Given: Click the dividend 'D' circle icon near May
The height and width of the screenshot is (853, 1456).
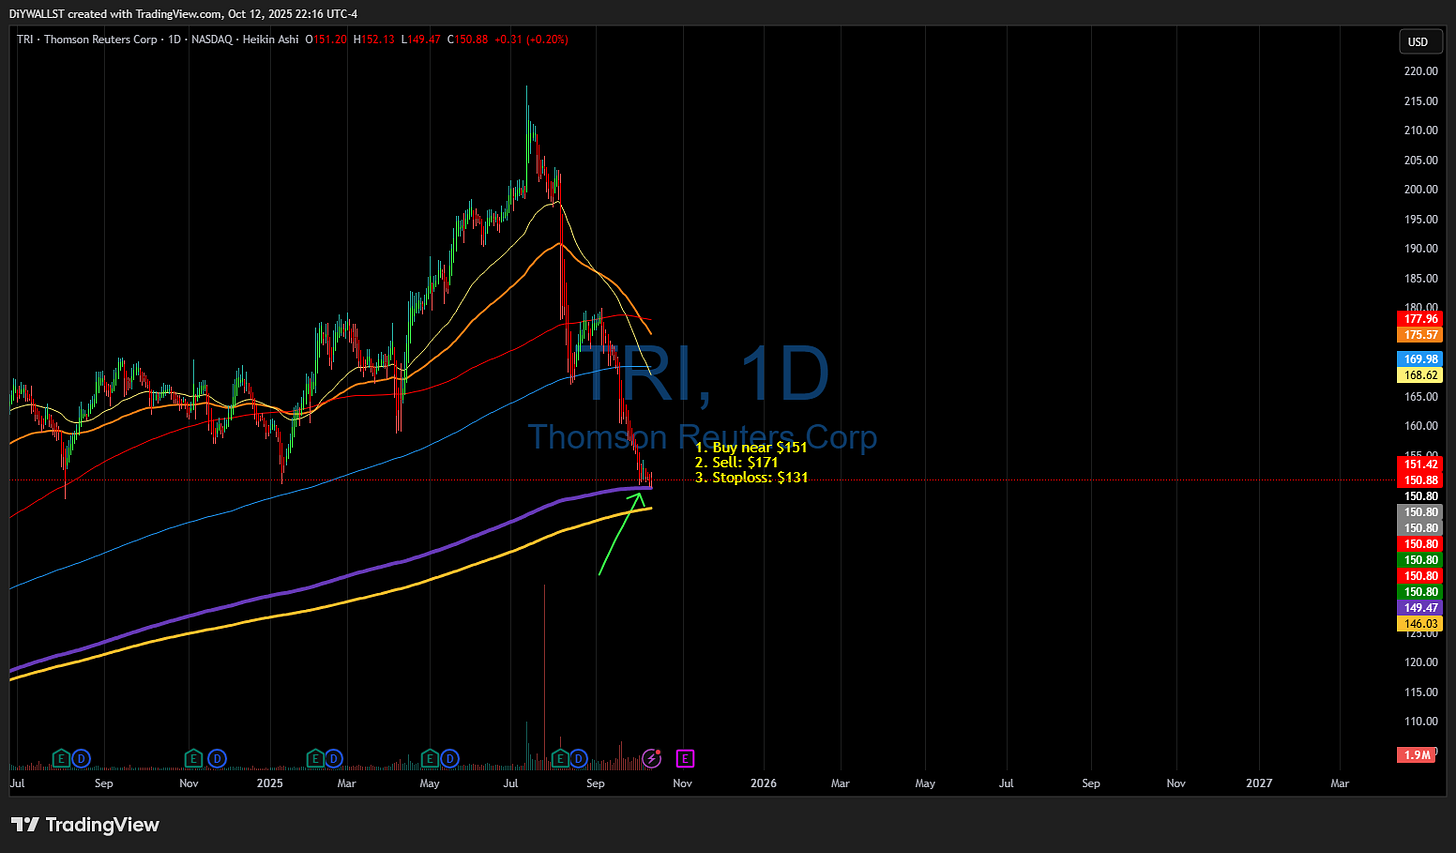Looking at the screenshot, I should pos(449,759).
